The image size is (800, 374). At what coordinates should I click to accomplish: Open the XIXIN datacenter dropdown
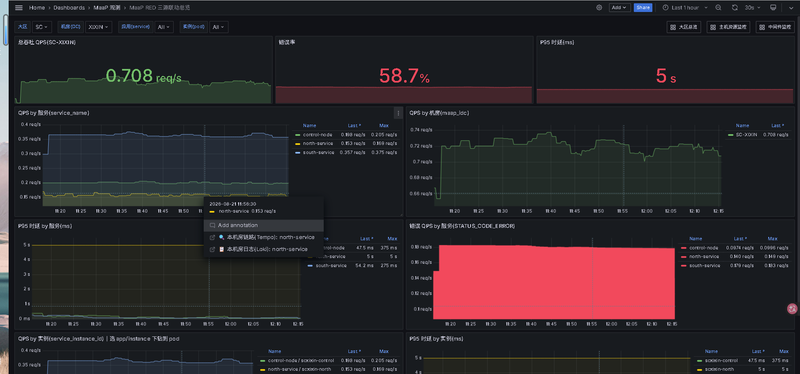pos(98,27)
